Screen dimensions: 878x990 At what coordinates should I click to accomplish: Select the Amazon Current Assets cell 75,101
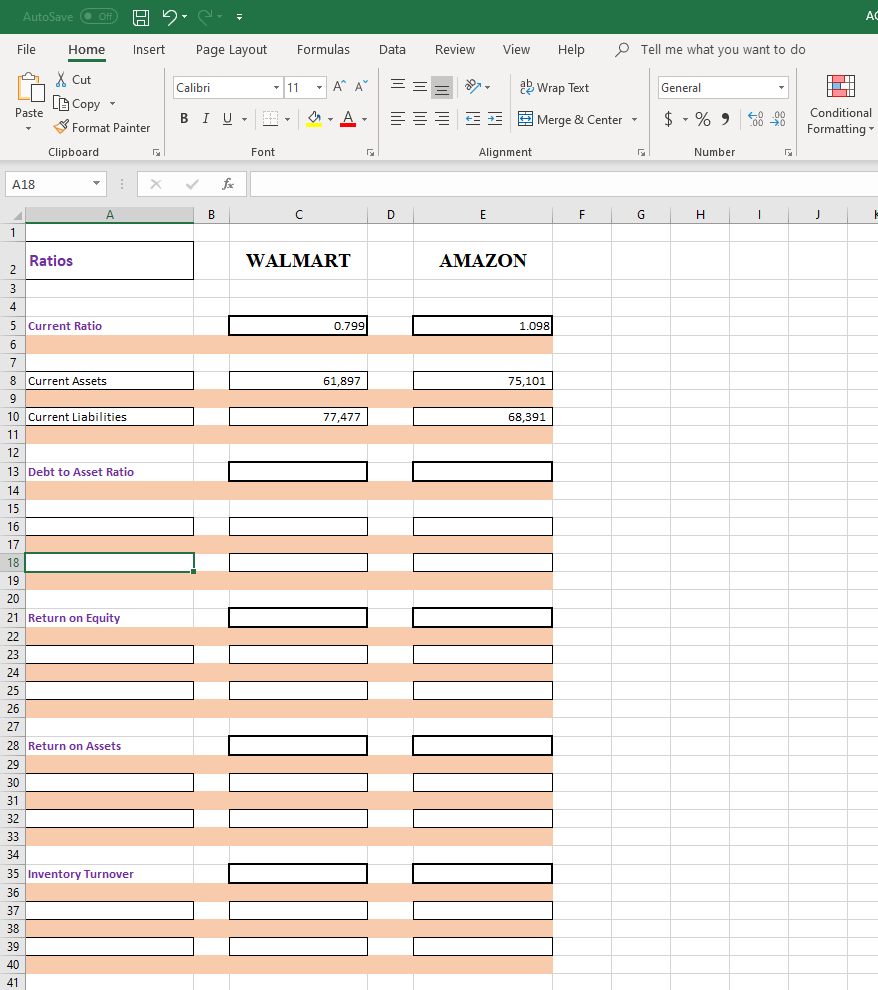(x=483, y=381)
